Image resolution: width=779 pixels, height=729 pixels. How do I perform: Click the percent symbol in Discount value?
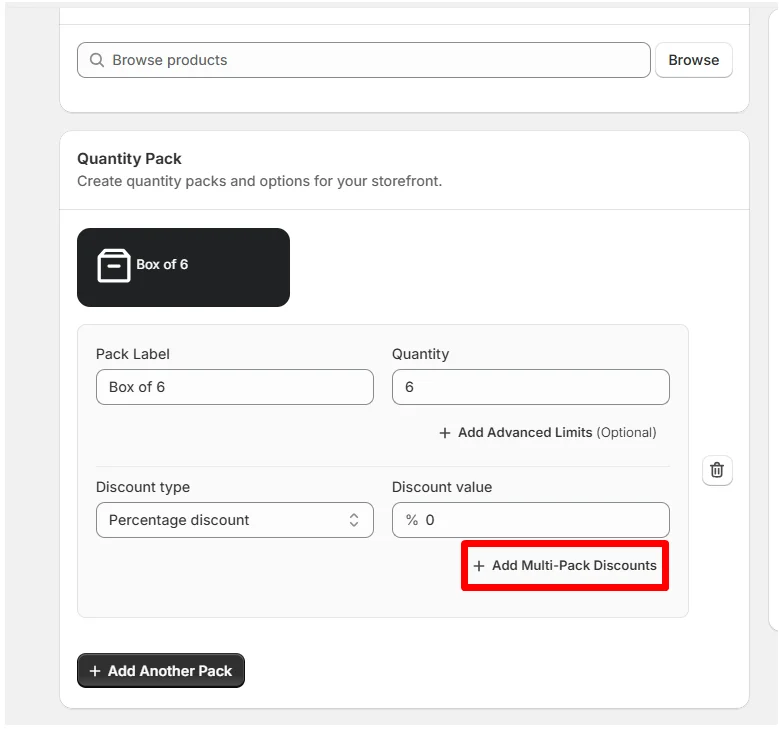tap(412, 520)
